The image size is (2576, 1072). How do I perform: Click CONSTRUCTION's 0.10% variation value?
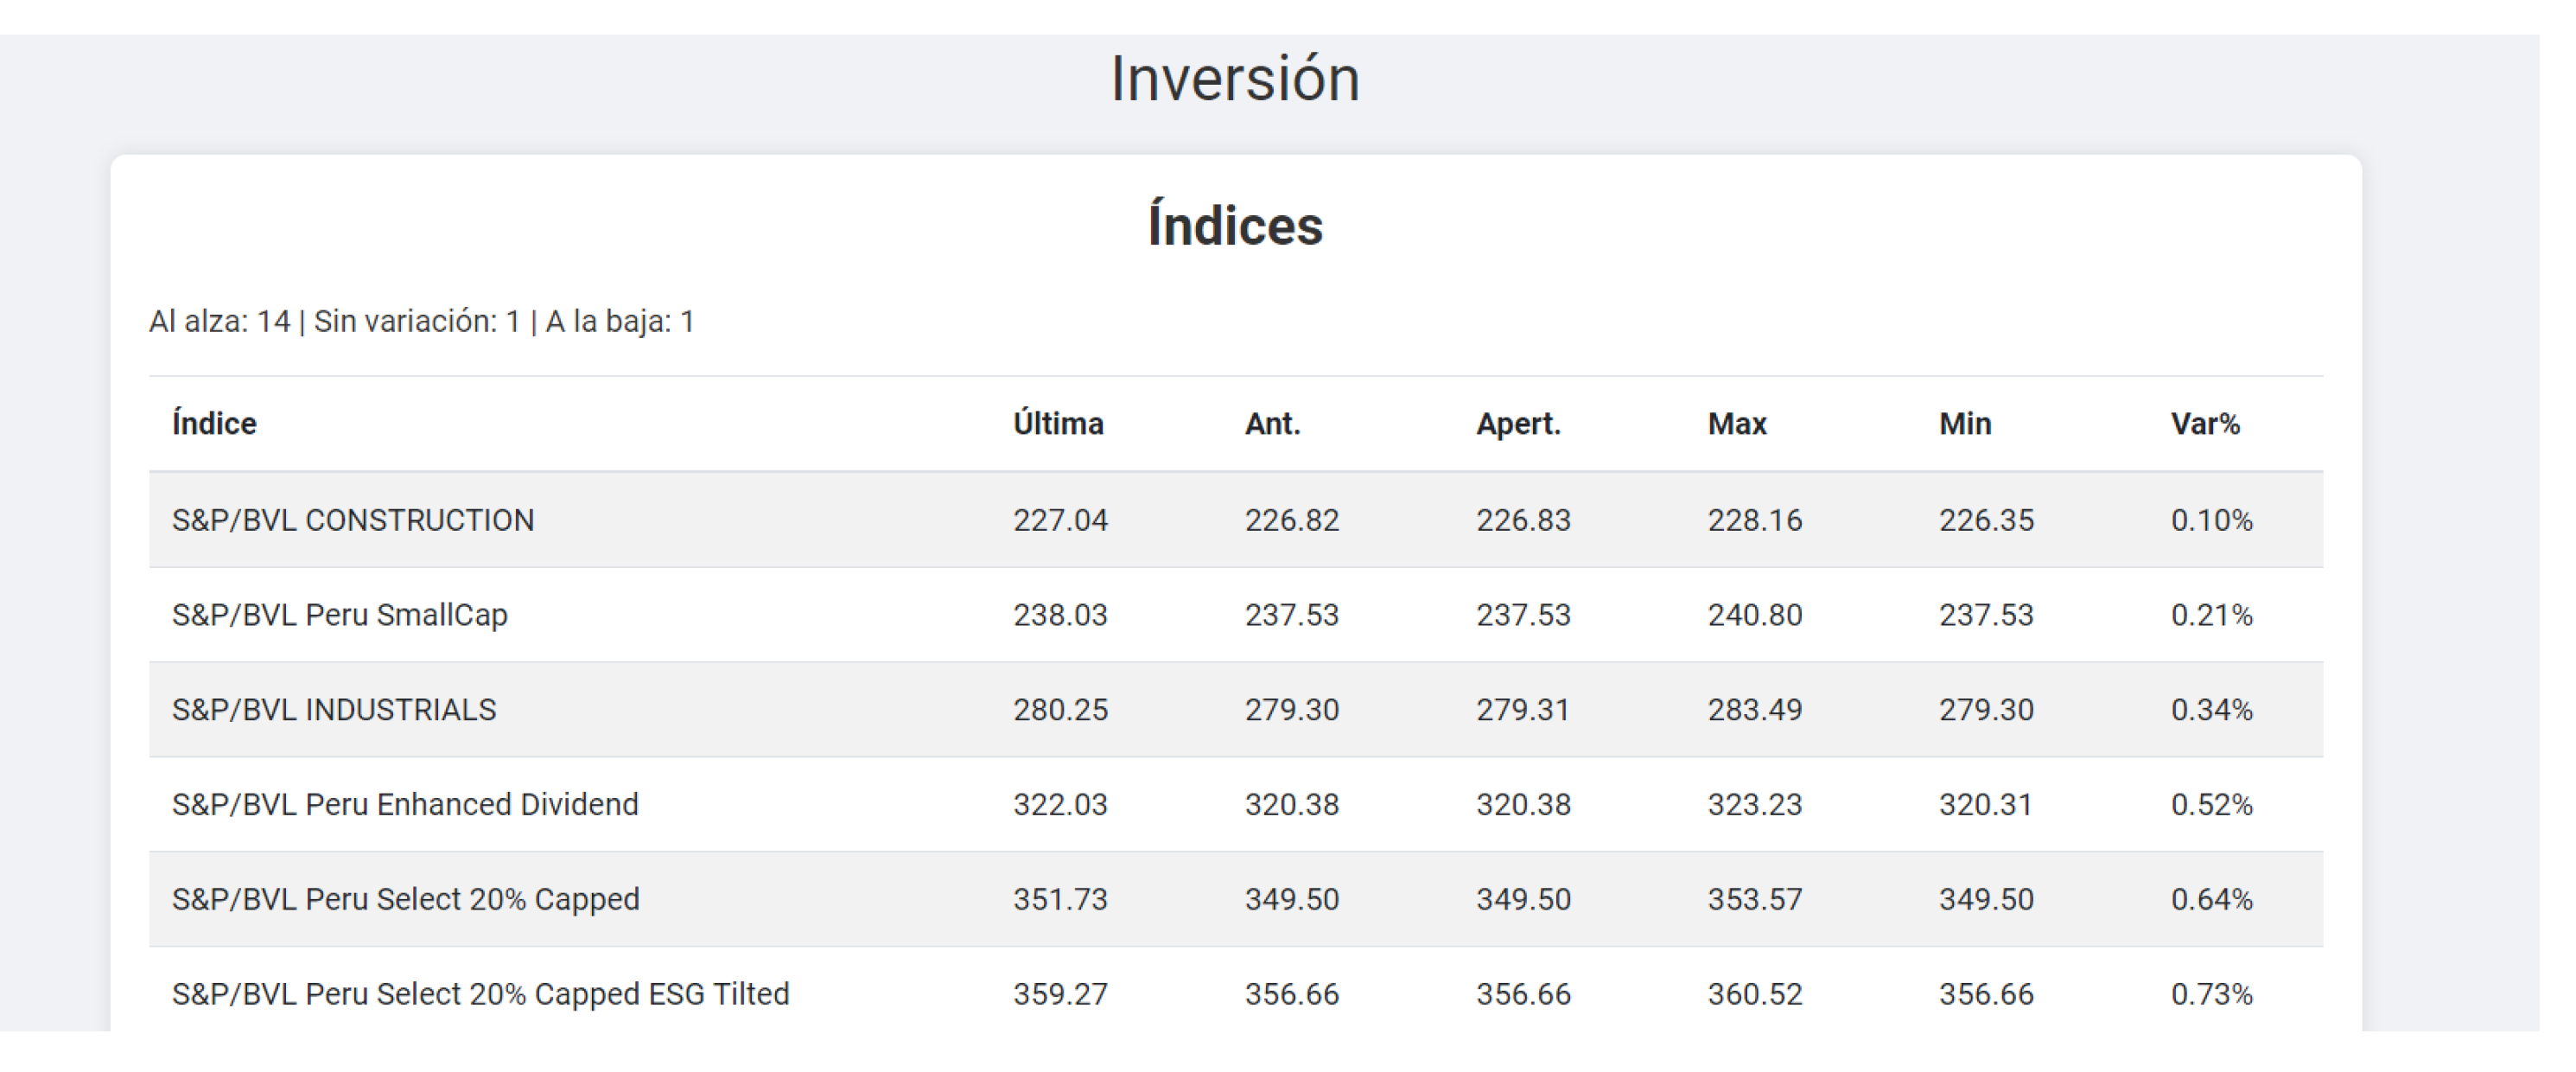(2211, 520)
